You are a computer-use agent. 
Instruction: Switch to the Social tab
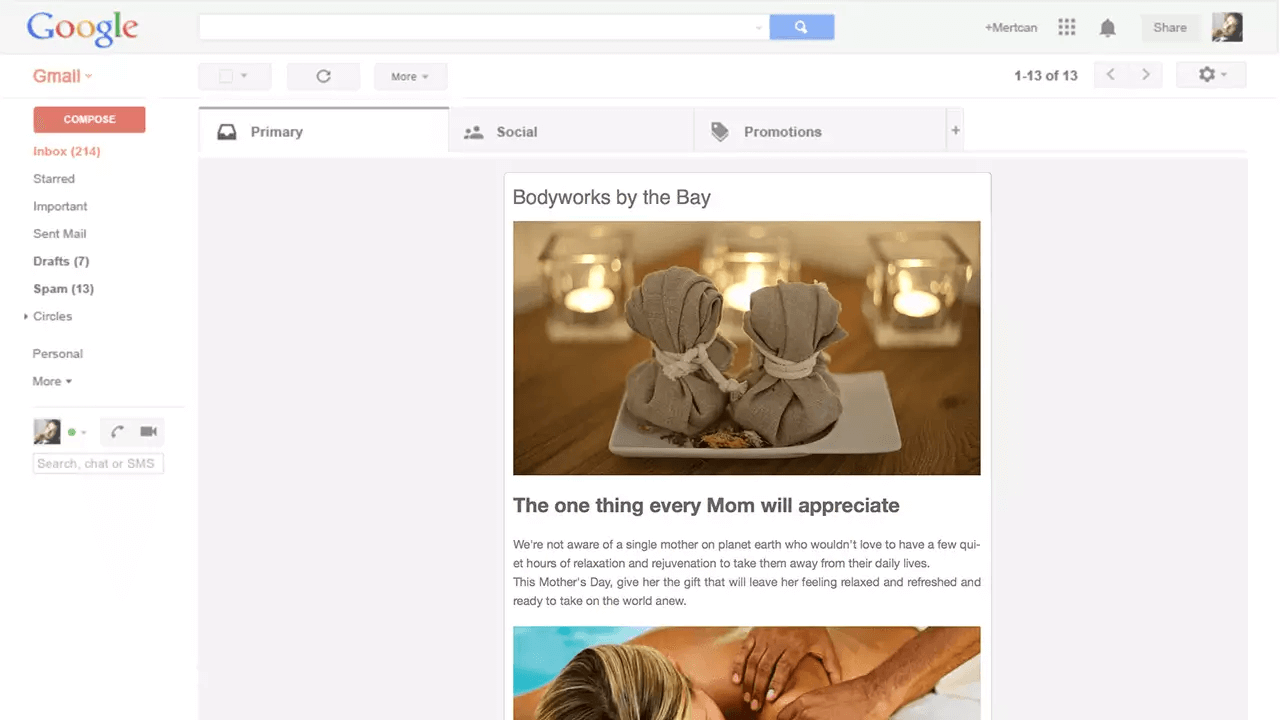point(516,132)
